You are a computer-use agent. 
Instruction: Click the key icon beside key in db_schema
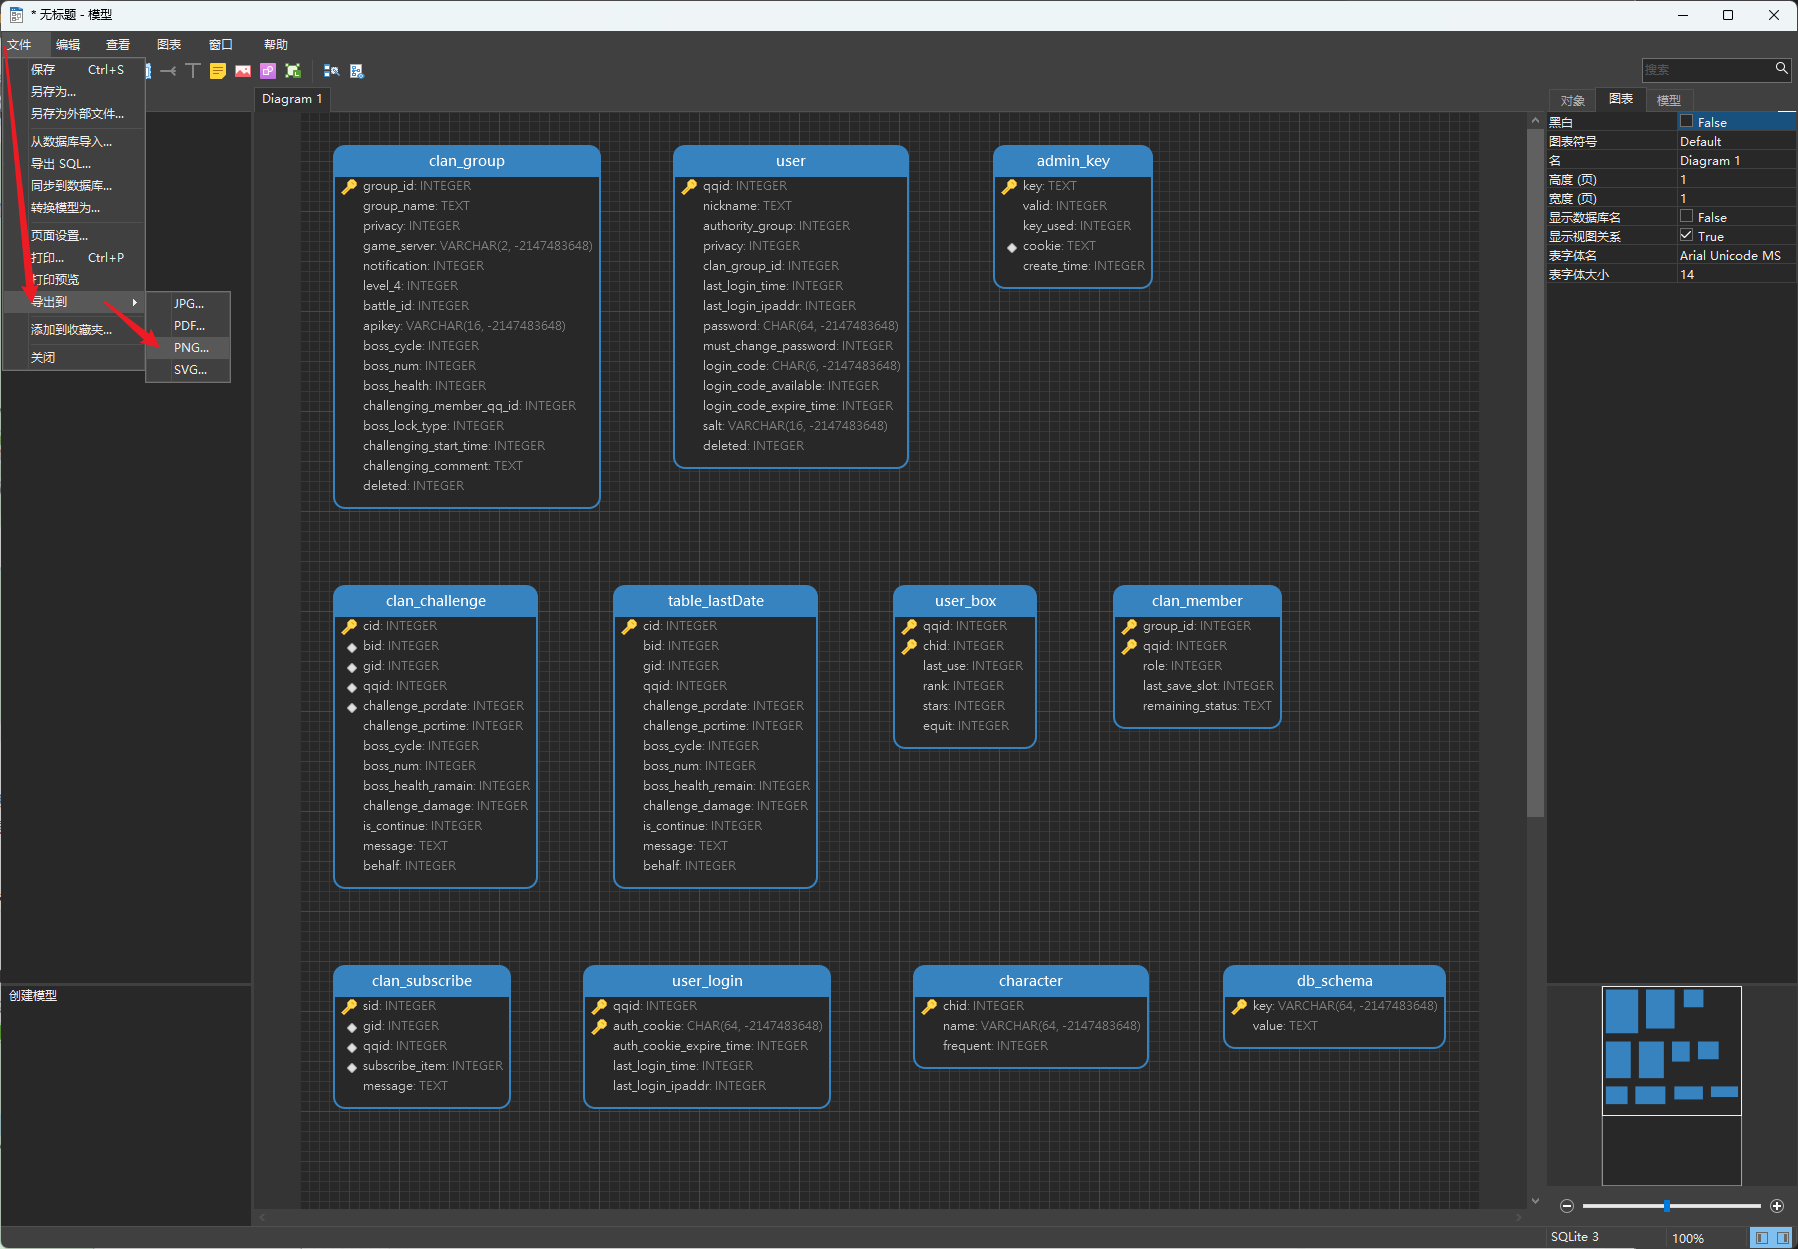(x=1239, y=1006)
